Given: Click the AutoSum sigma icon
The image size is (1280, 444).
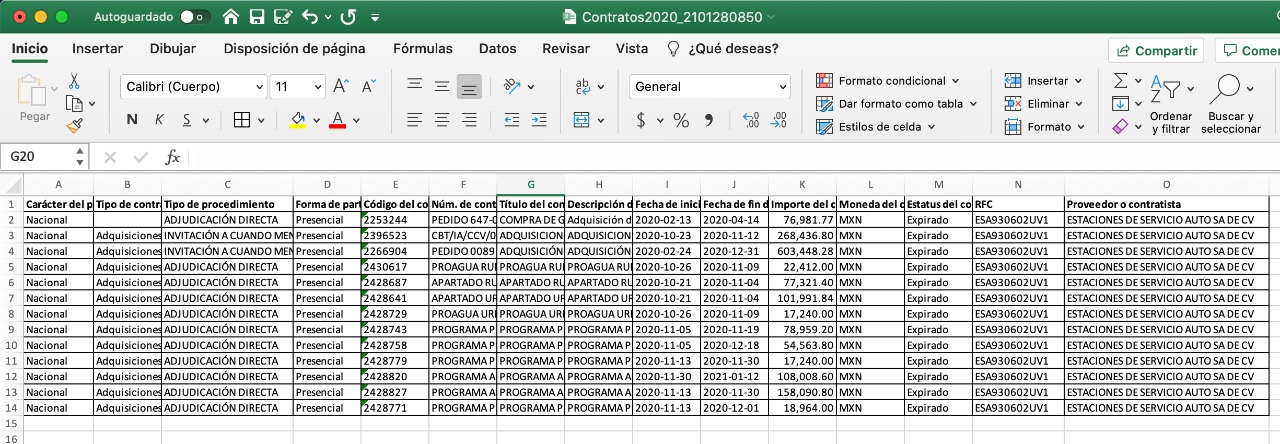Looking at the screenshot, I should (1121, 80).
